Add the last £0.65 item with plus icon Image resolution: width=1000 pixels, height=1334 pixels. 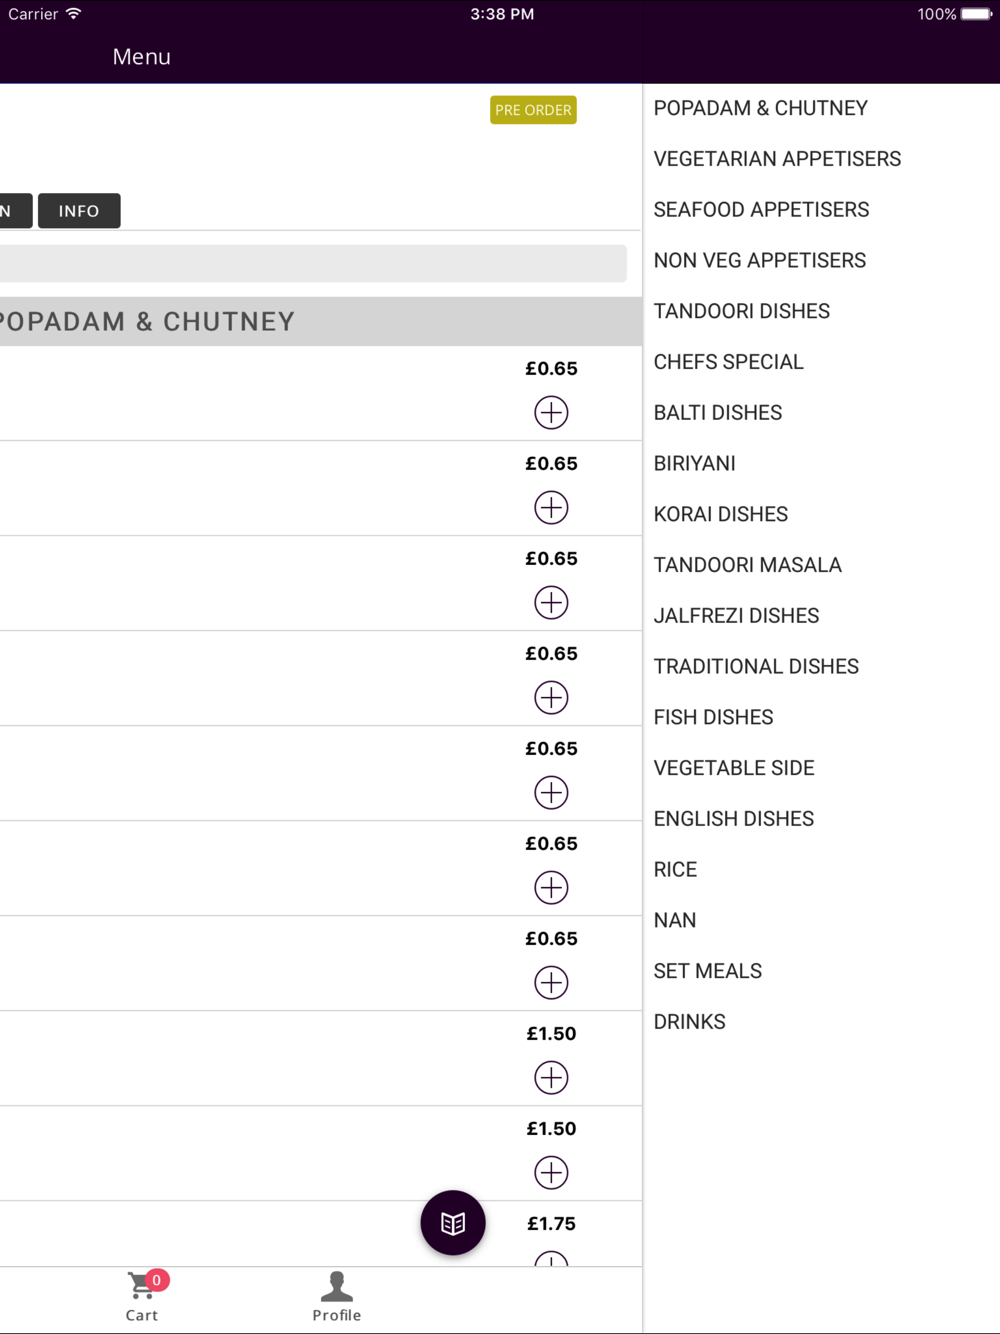551,982
